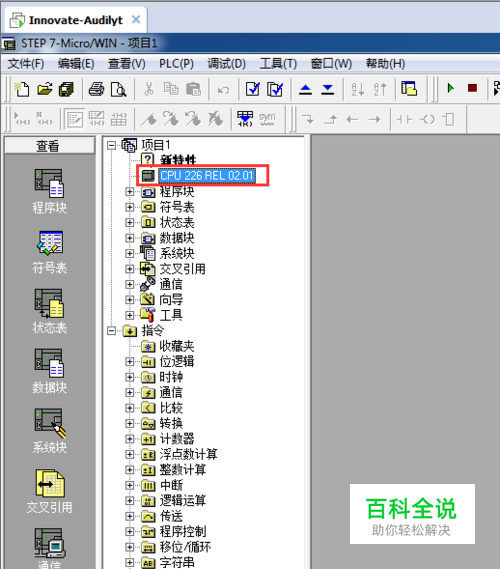Switch to the Innovate-Audilyt tab
The image size is (500, 569).
pos(75,20)
